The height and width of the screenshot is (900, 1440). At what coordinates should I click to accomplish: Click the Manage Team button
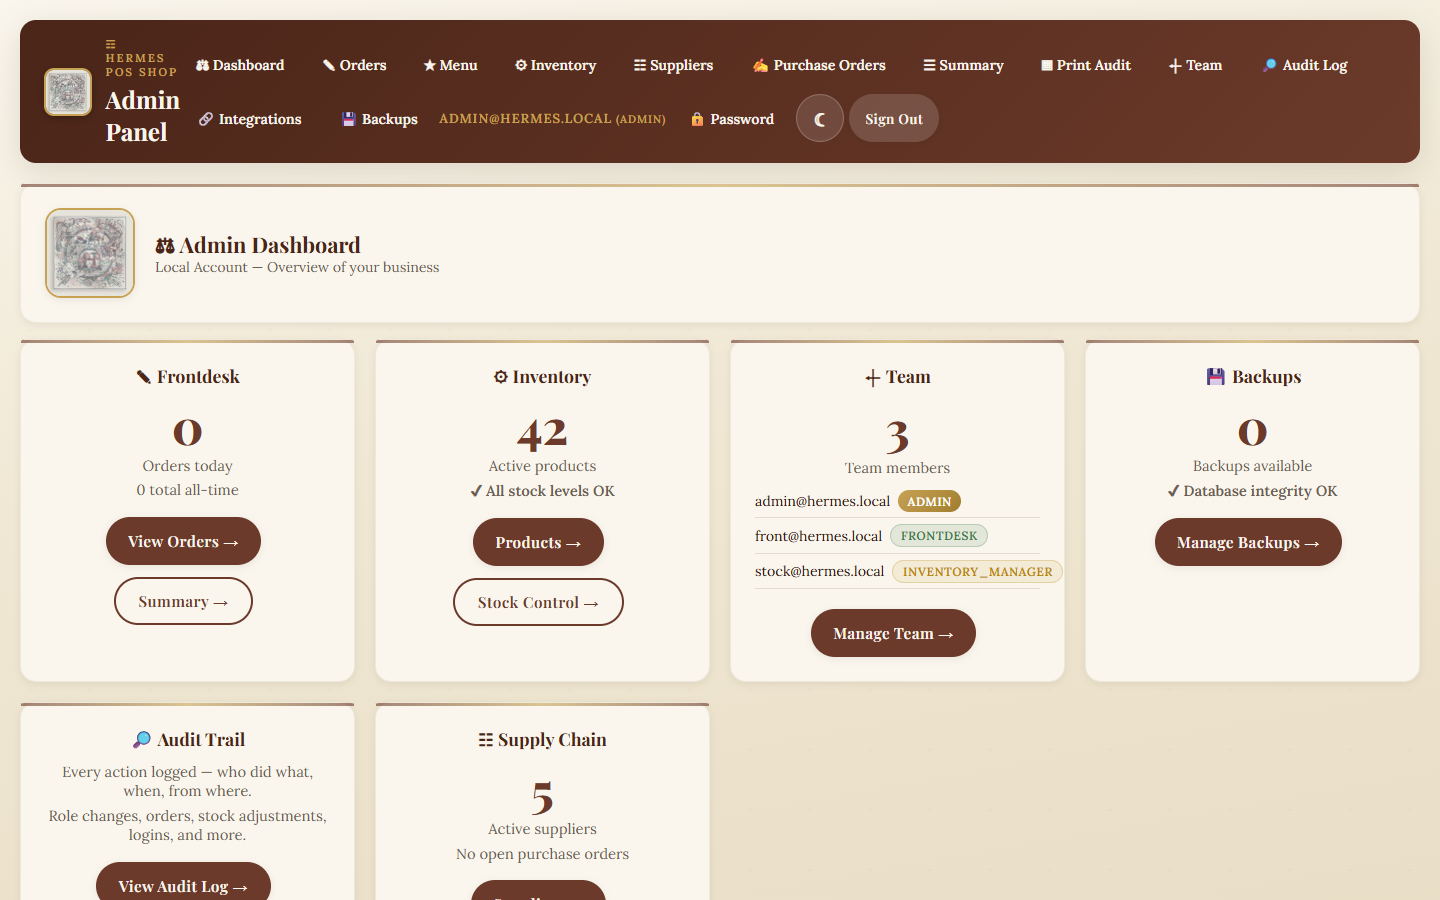893,633
